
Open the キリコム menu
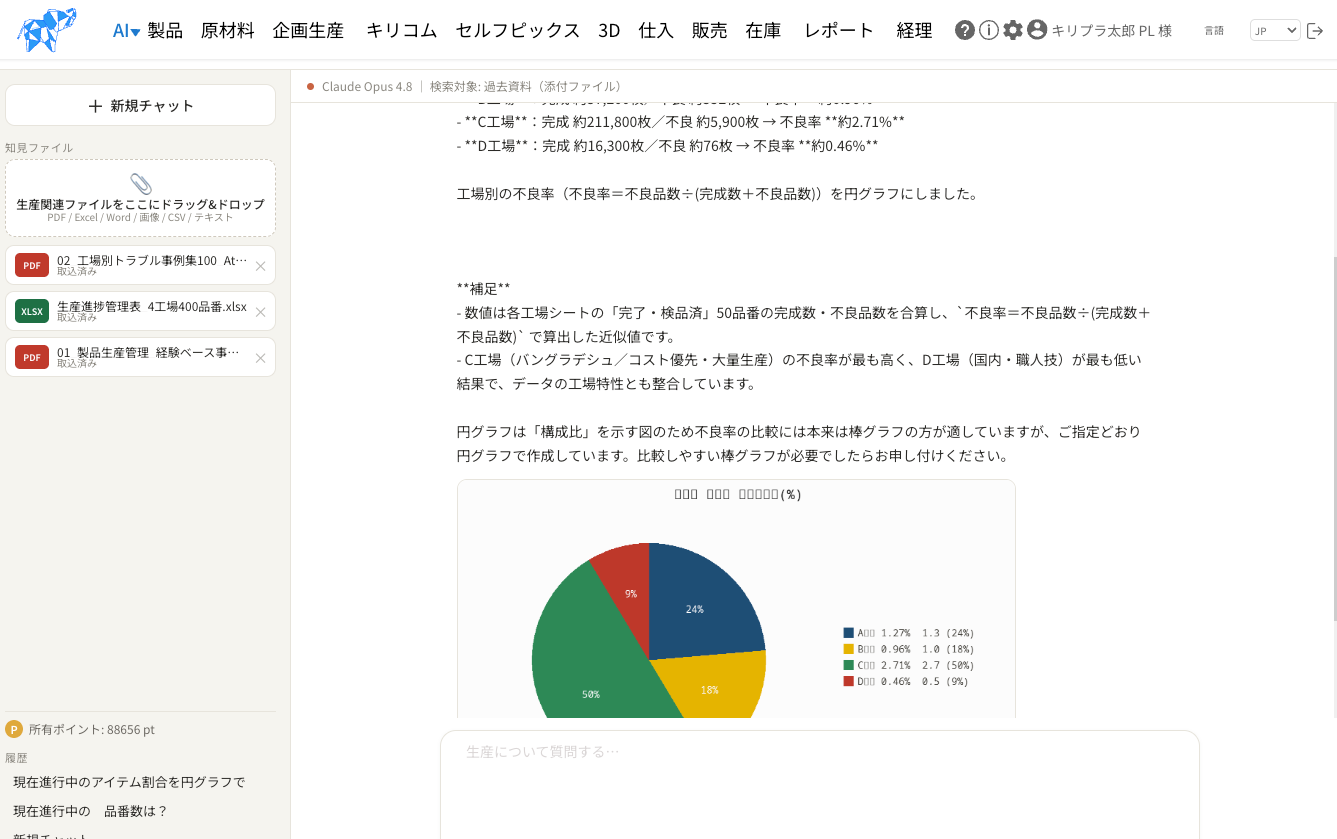(402, 31)
